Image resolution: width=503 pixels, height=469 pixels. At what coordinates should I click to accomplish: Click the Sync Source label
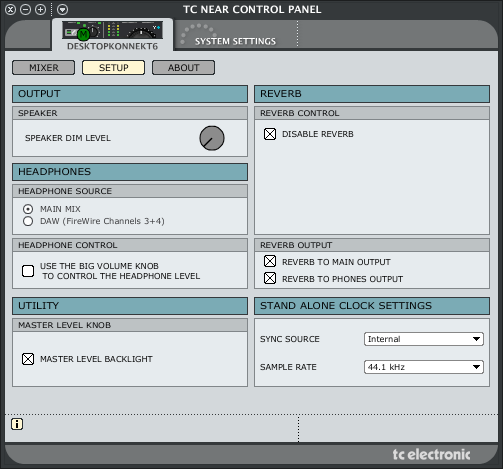(x=290, y=339)
